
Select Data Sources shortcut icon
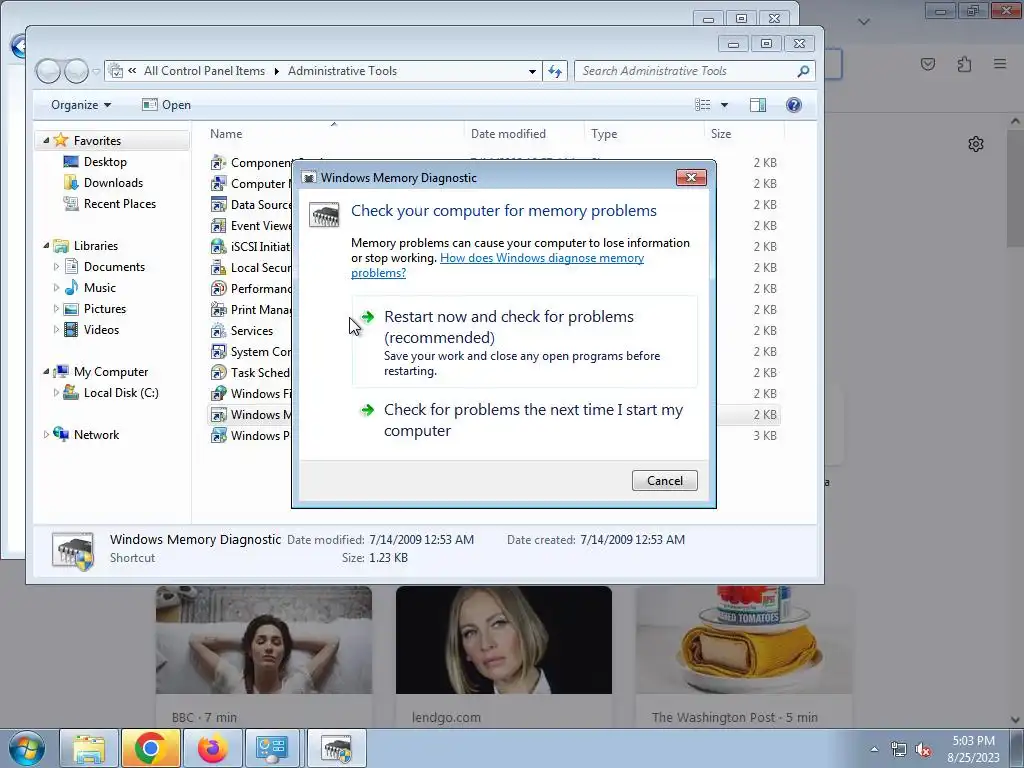[x=218, y=204]
